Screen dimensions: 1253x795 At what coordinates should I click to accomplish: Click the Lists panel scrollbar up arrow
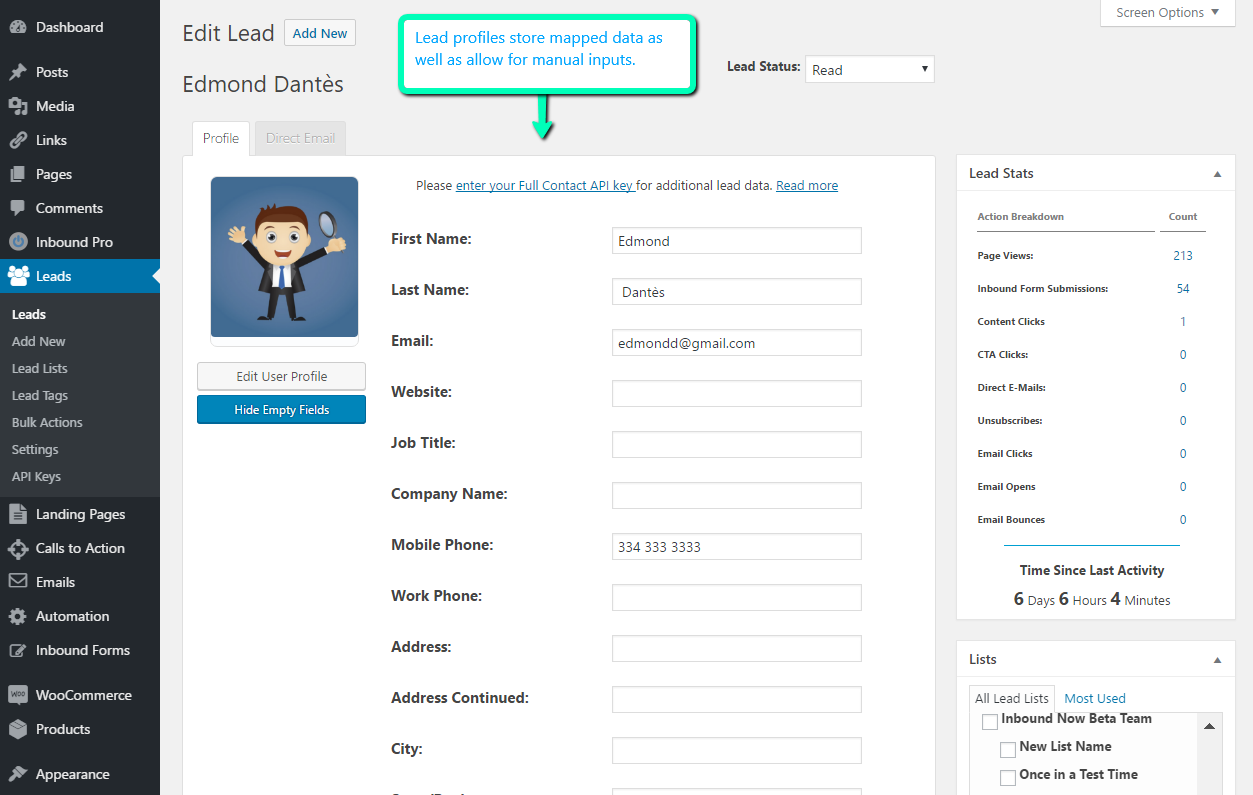click(1208, 726)
